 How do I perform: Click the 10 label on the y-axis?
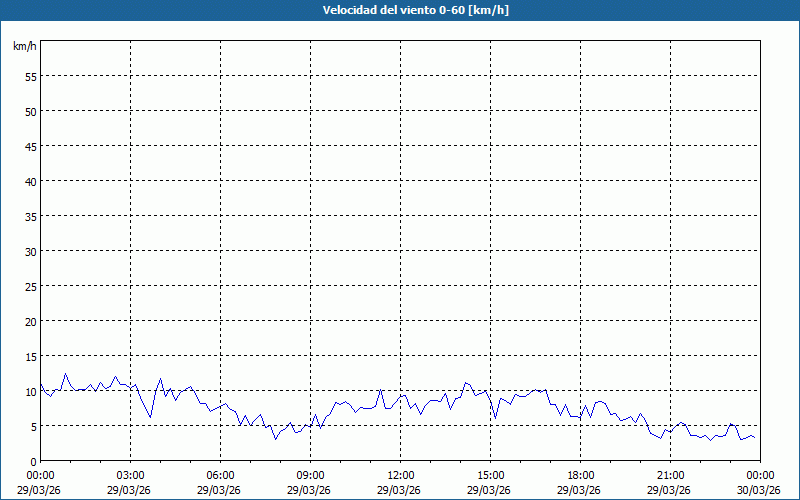coord(30,391)
